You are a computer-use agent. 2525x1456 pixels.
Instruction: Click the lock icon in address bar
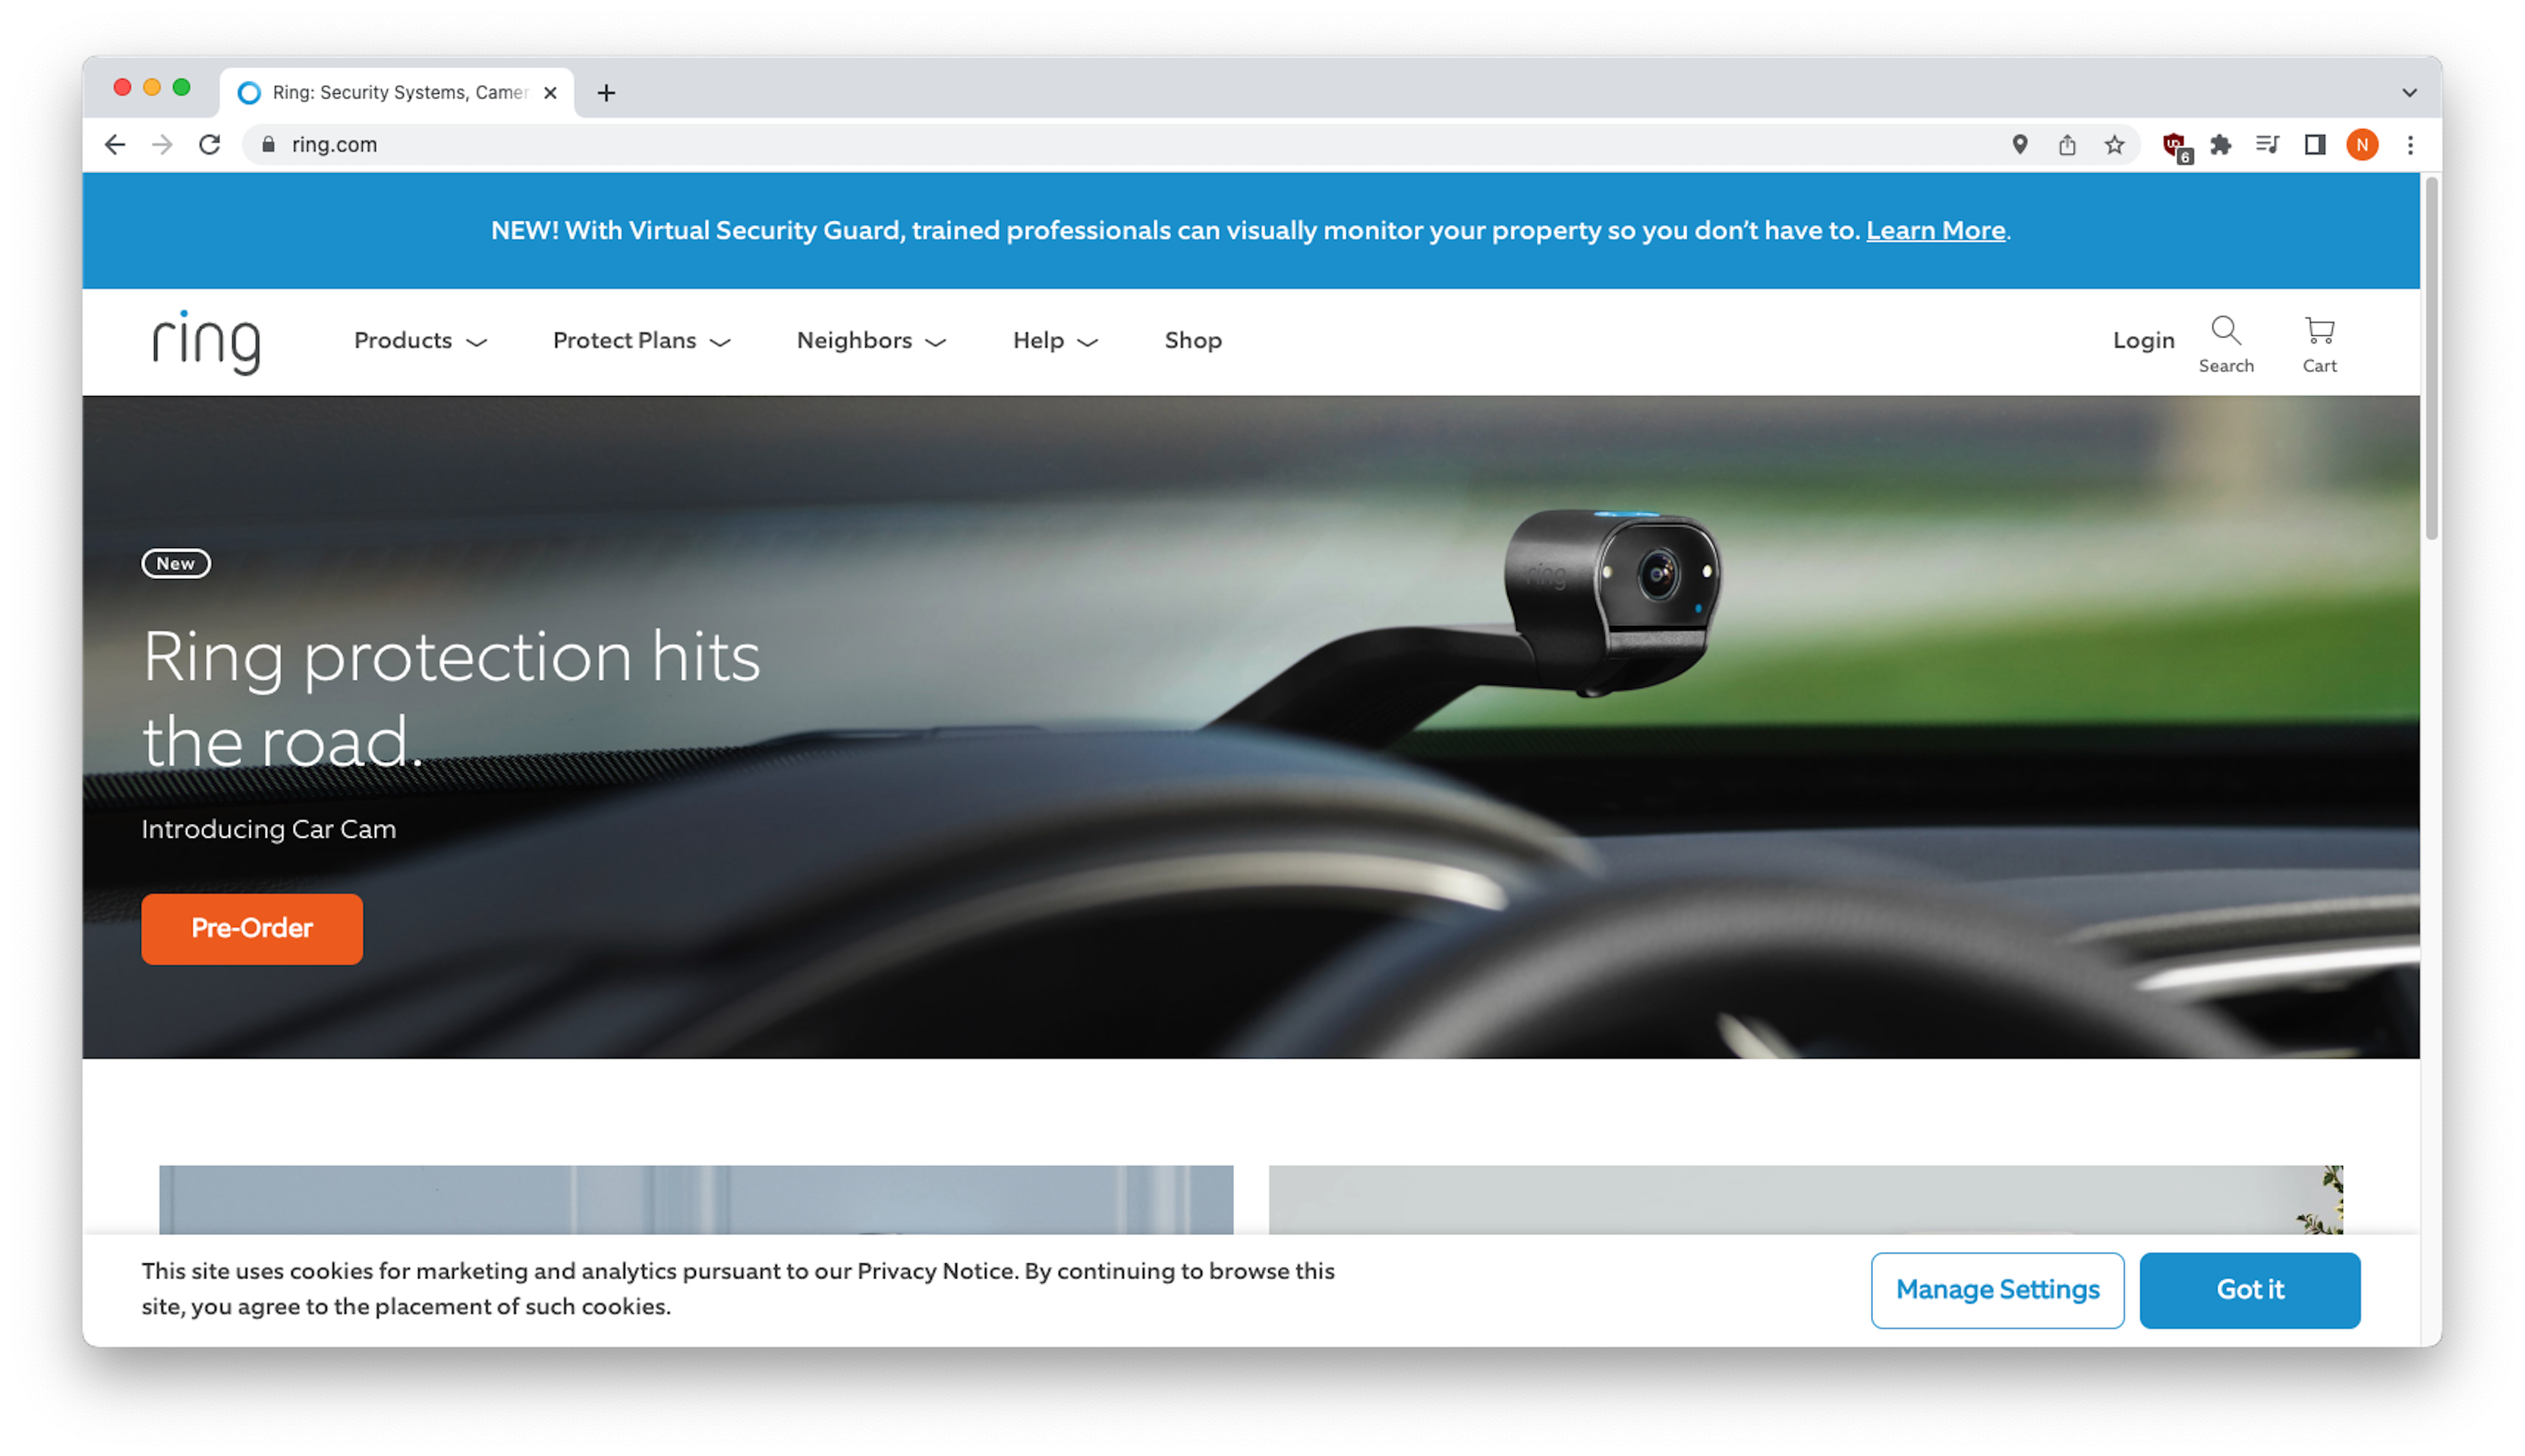268,145
